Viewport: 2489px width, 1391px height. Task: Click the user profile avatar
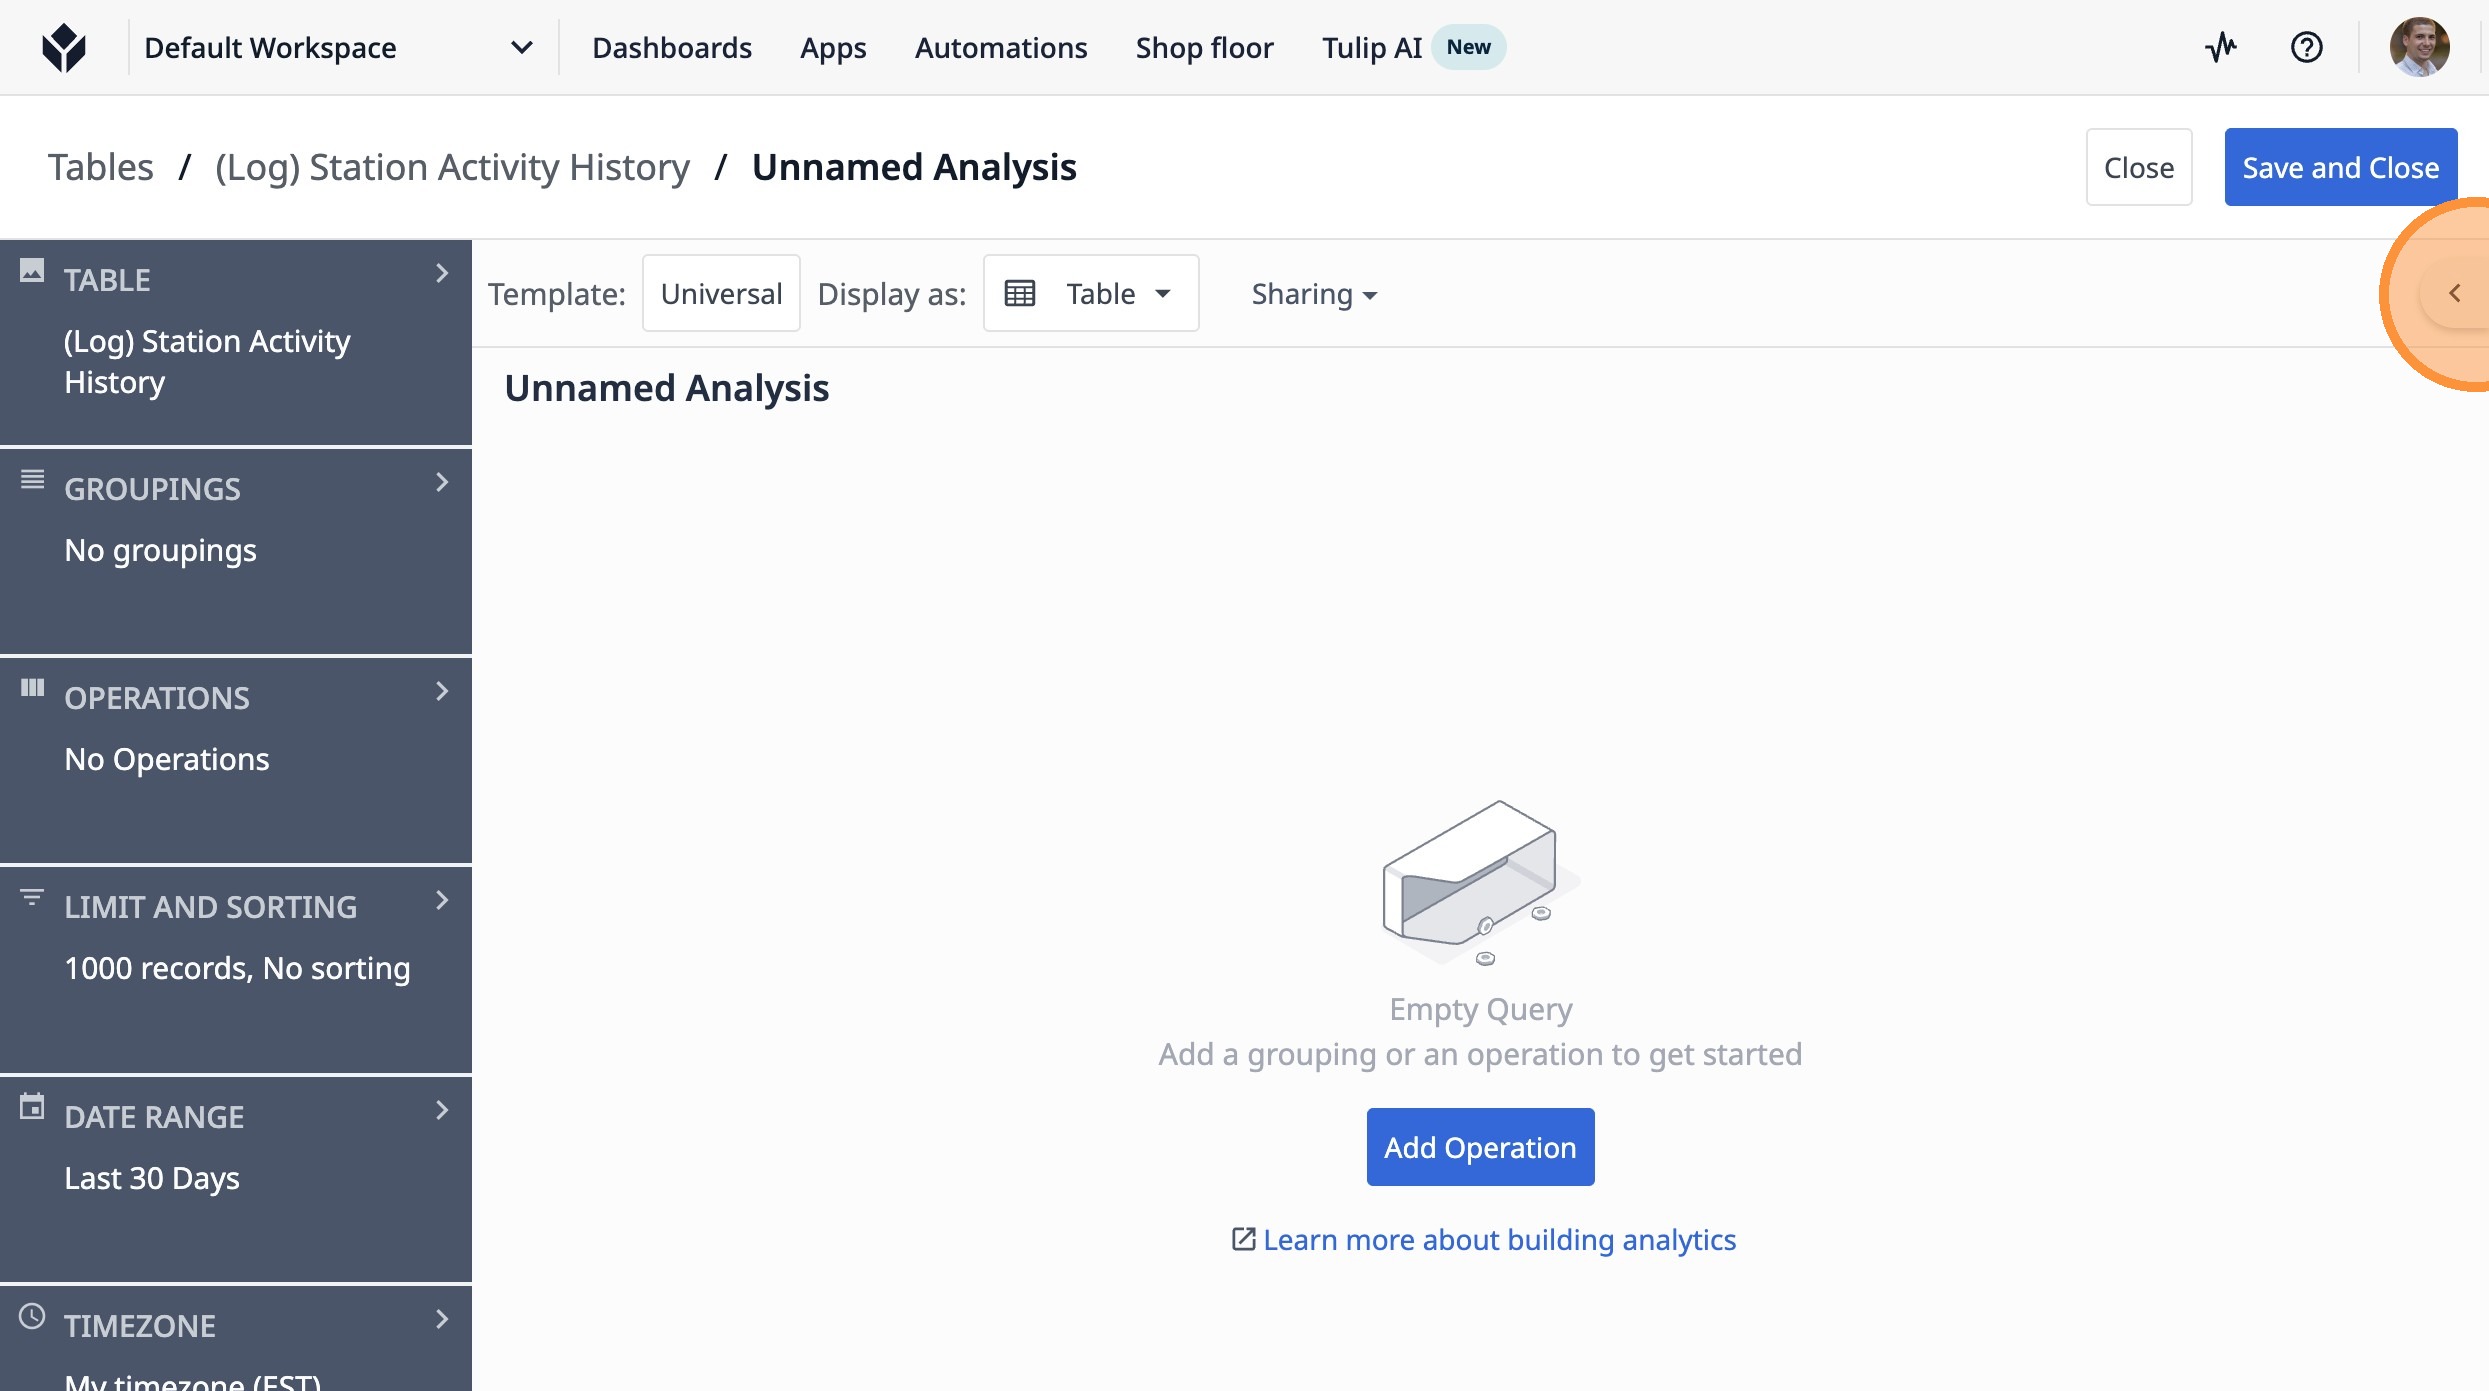pyautogui.click(x=2418, y=47)
